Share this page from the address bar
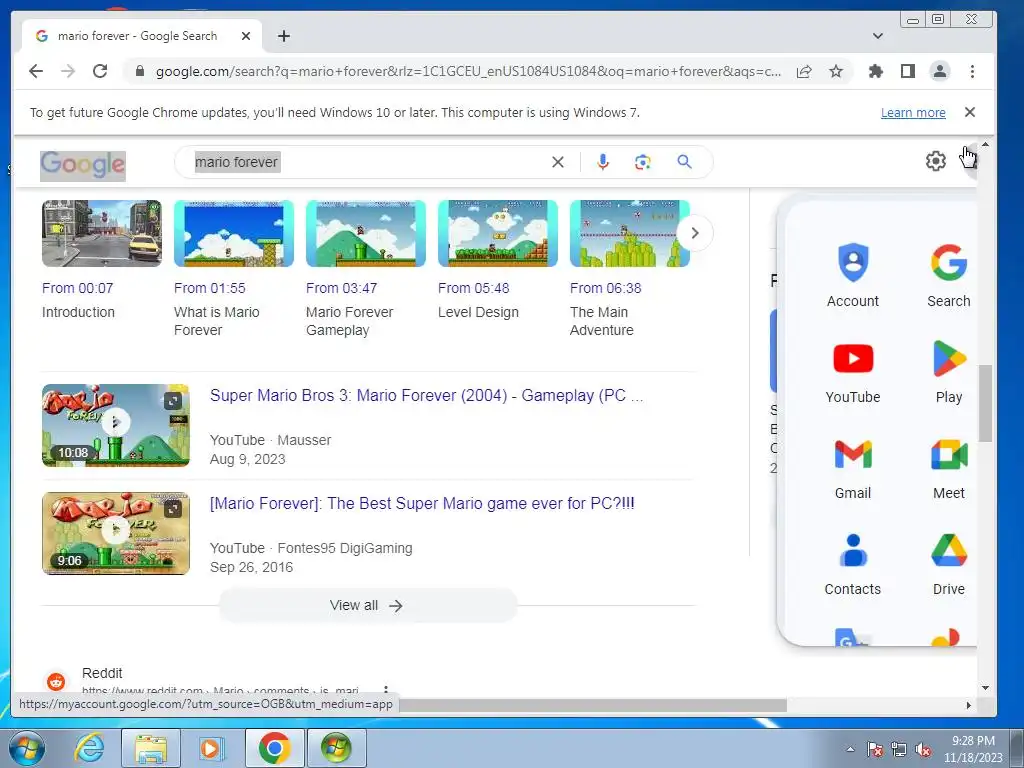 tap(804, 72)
